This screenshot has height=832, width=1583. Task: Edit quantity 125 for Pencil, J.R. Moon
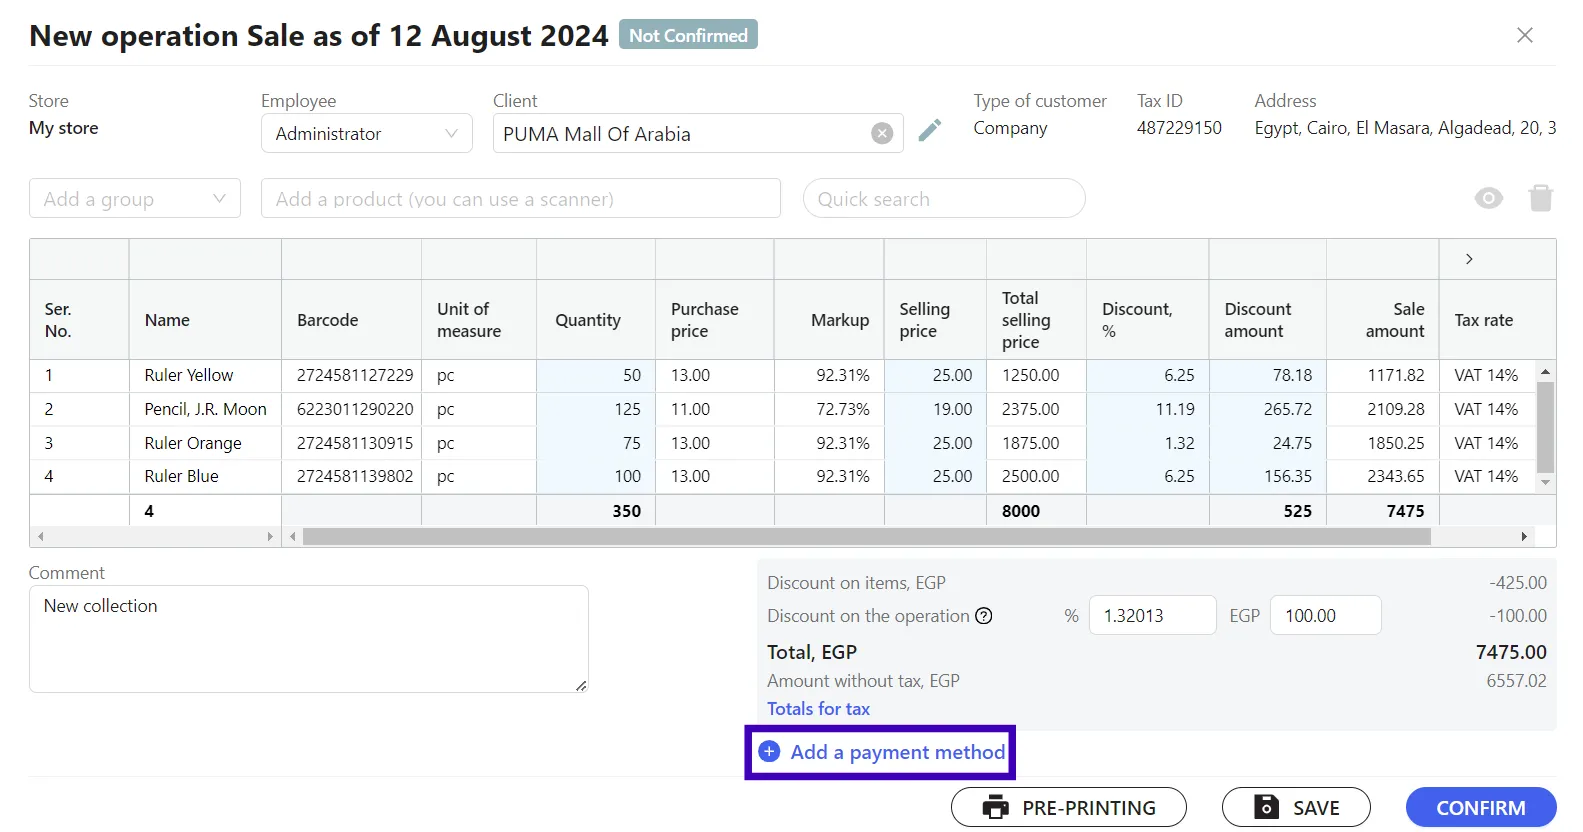(596, 409)
